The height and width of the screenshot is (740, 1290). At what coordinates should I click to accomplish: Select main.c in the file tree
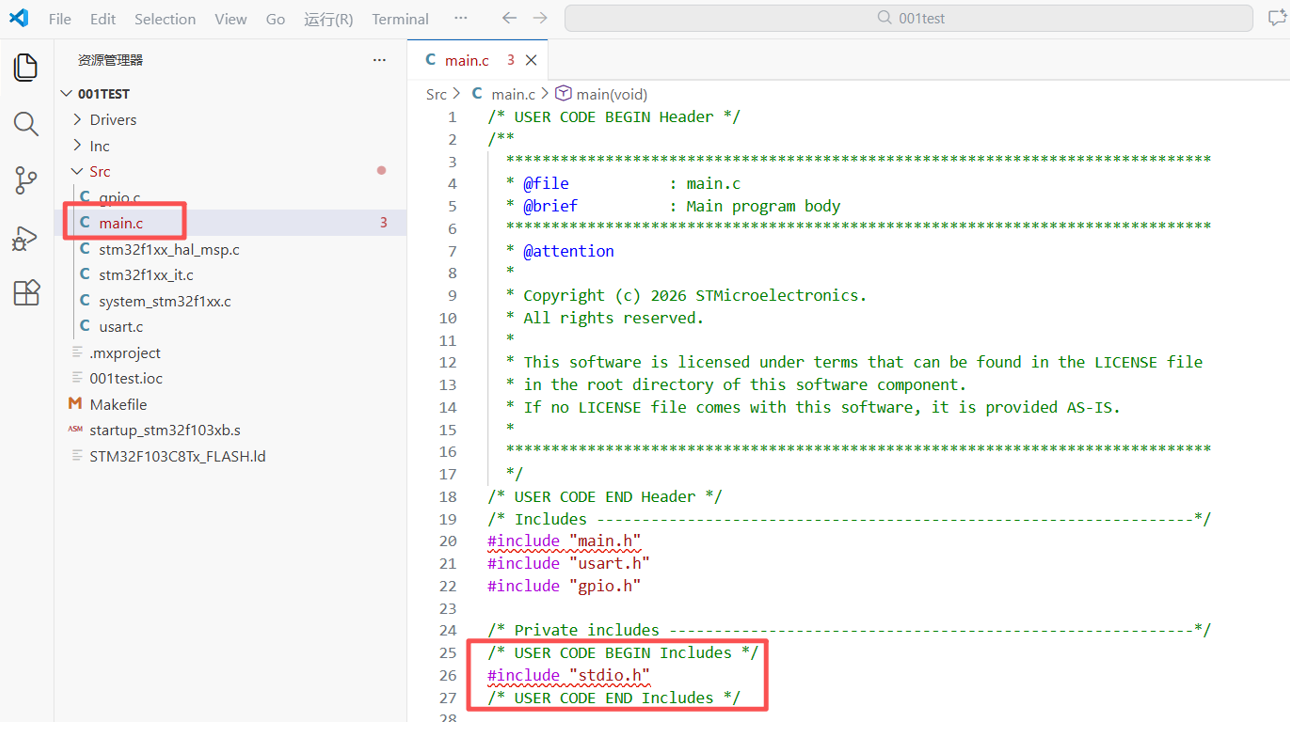(231, 223)
